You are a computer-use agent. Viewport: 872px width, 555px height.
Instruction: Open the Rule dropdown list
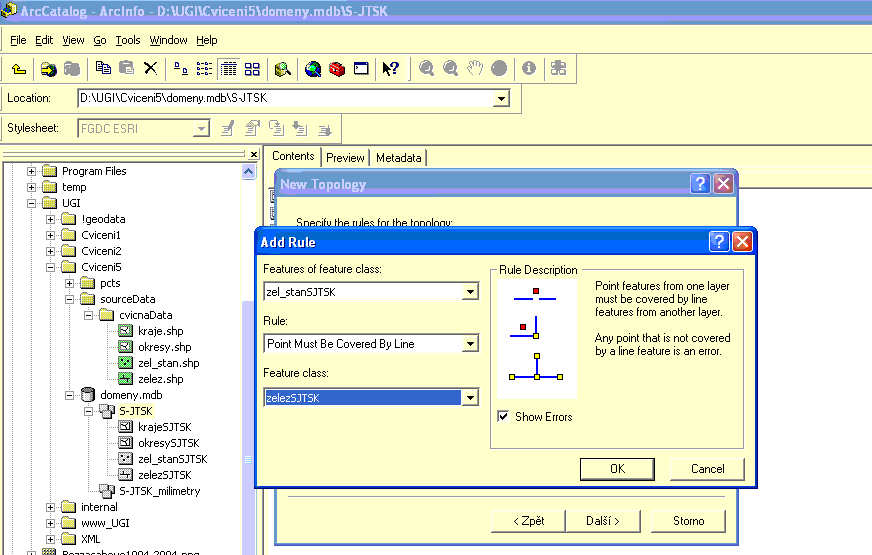tap(470, 344)
